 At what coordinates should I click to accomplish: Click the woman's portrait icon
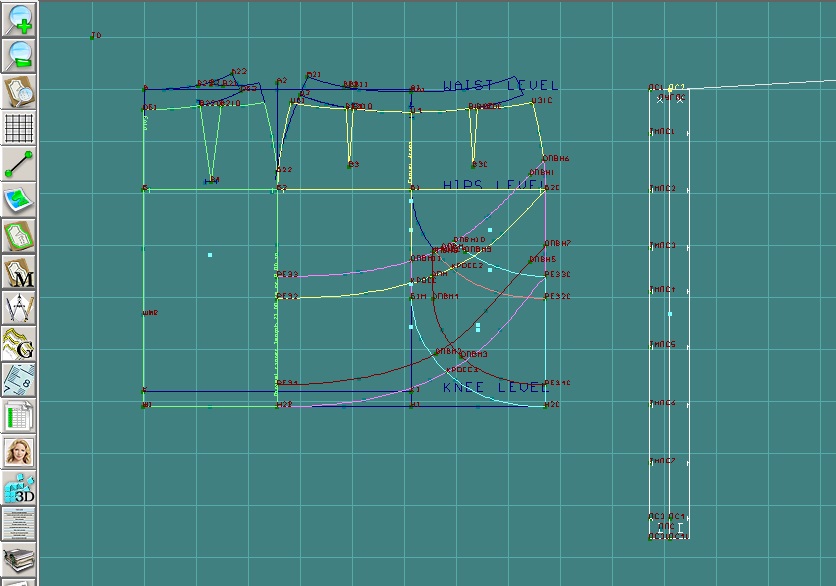pos(19,452)
